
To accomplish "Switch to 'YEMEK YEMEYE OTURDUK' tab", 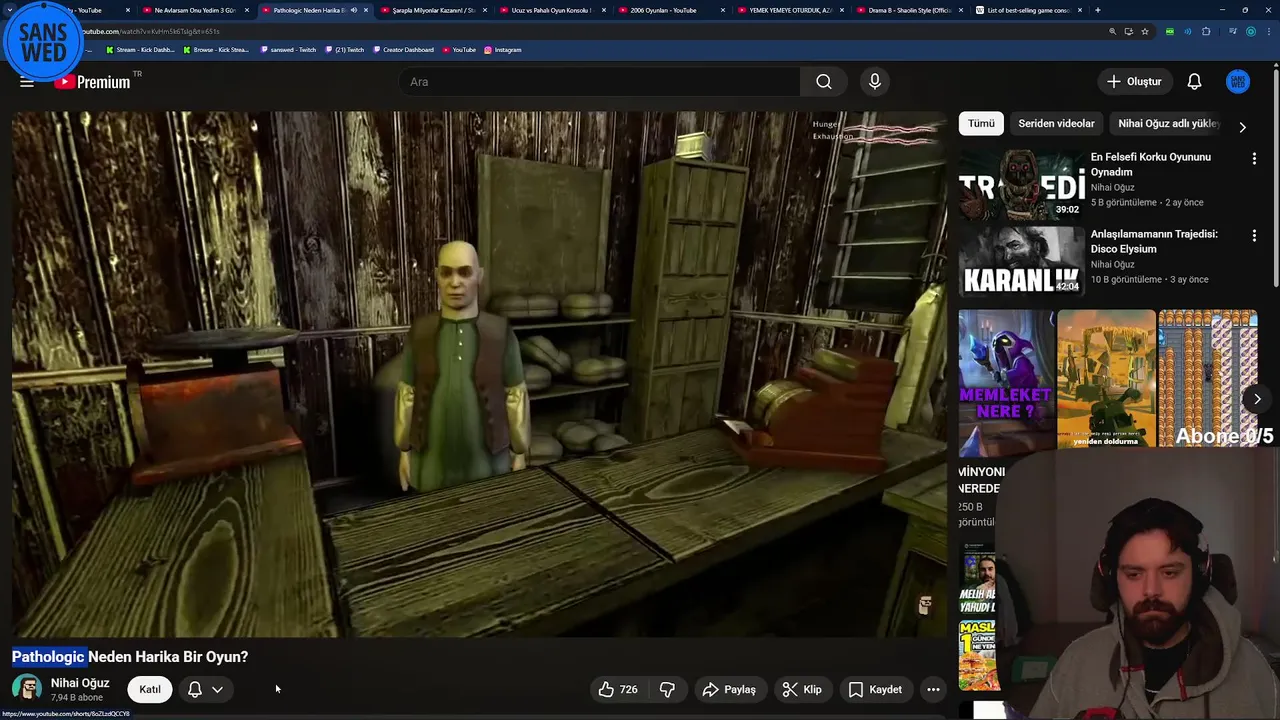I will click(x=789, y=10).
